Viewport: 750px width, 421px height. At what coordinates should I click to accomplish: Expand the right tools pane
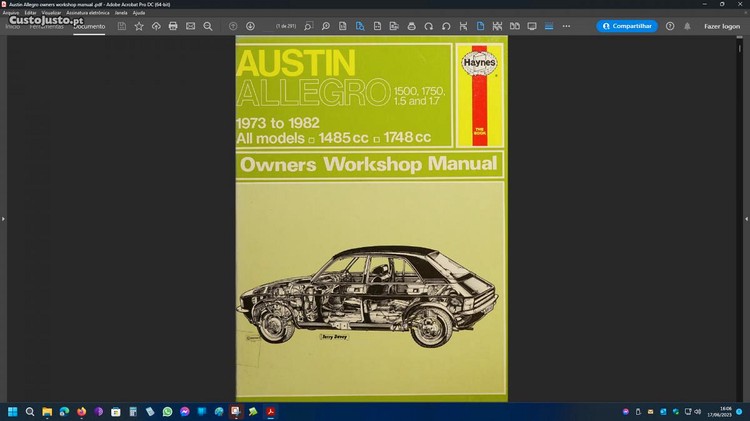coord(746,218)
